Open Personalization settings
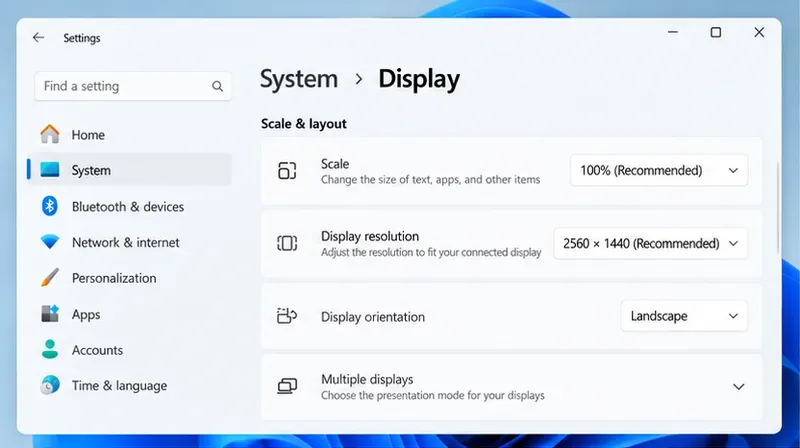Image resolution: width=800 pixels, height=448 pixels. pos(130,278)
